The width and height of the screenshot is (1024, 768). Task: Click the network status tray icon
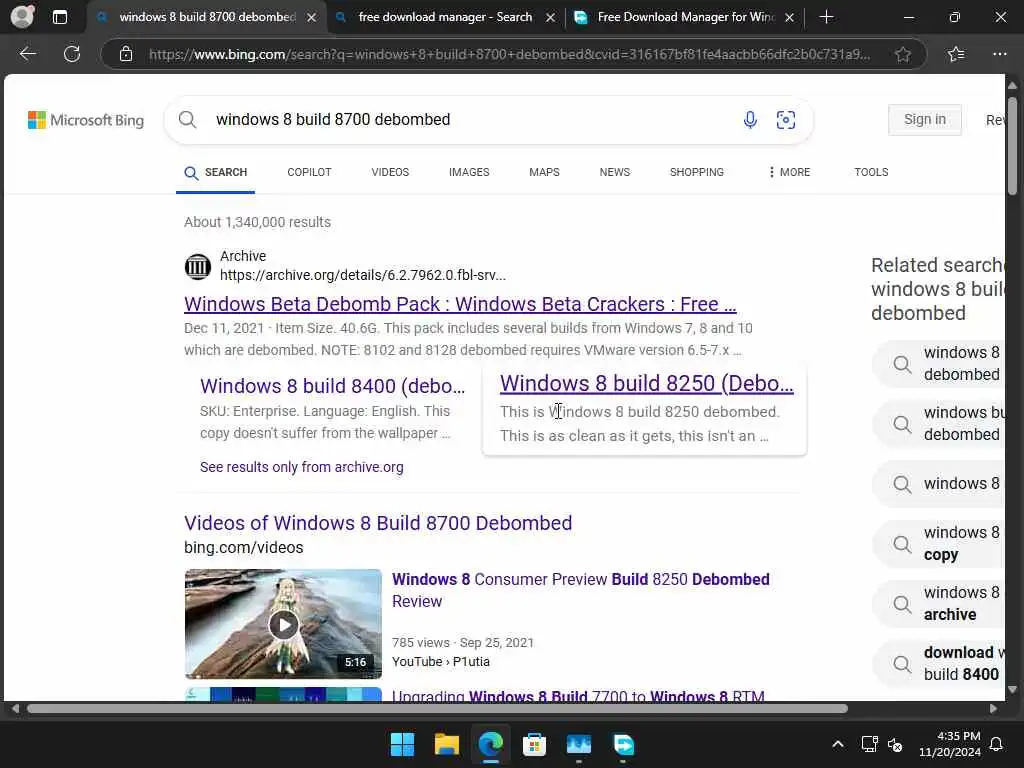click(869, 744)
